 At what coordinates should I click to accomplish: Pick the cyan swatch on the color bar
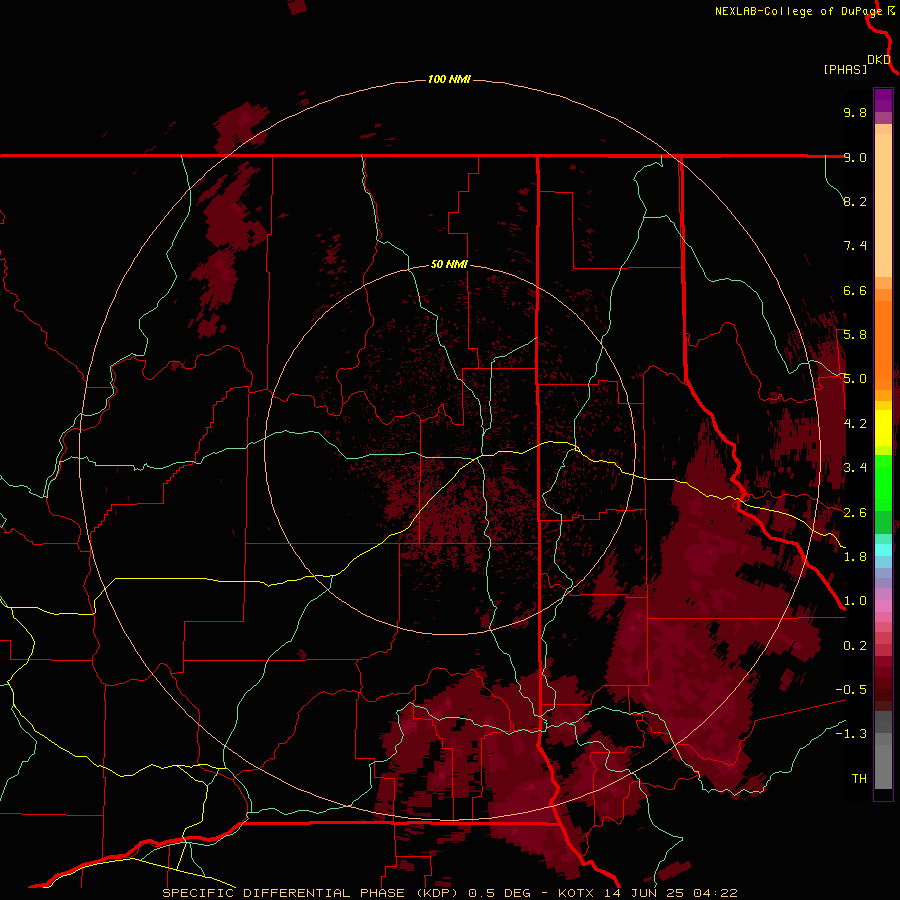click(883, 549)
